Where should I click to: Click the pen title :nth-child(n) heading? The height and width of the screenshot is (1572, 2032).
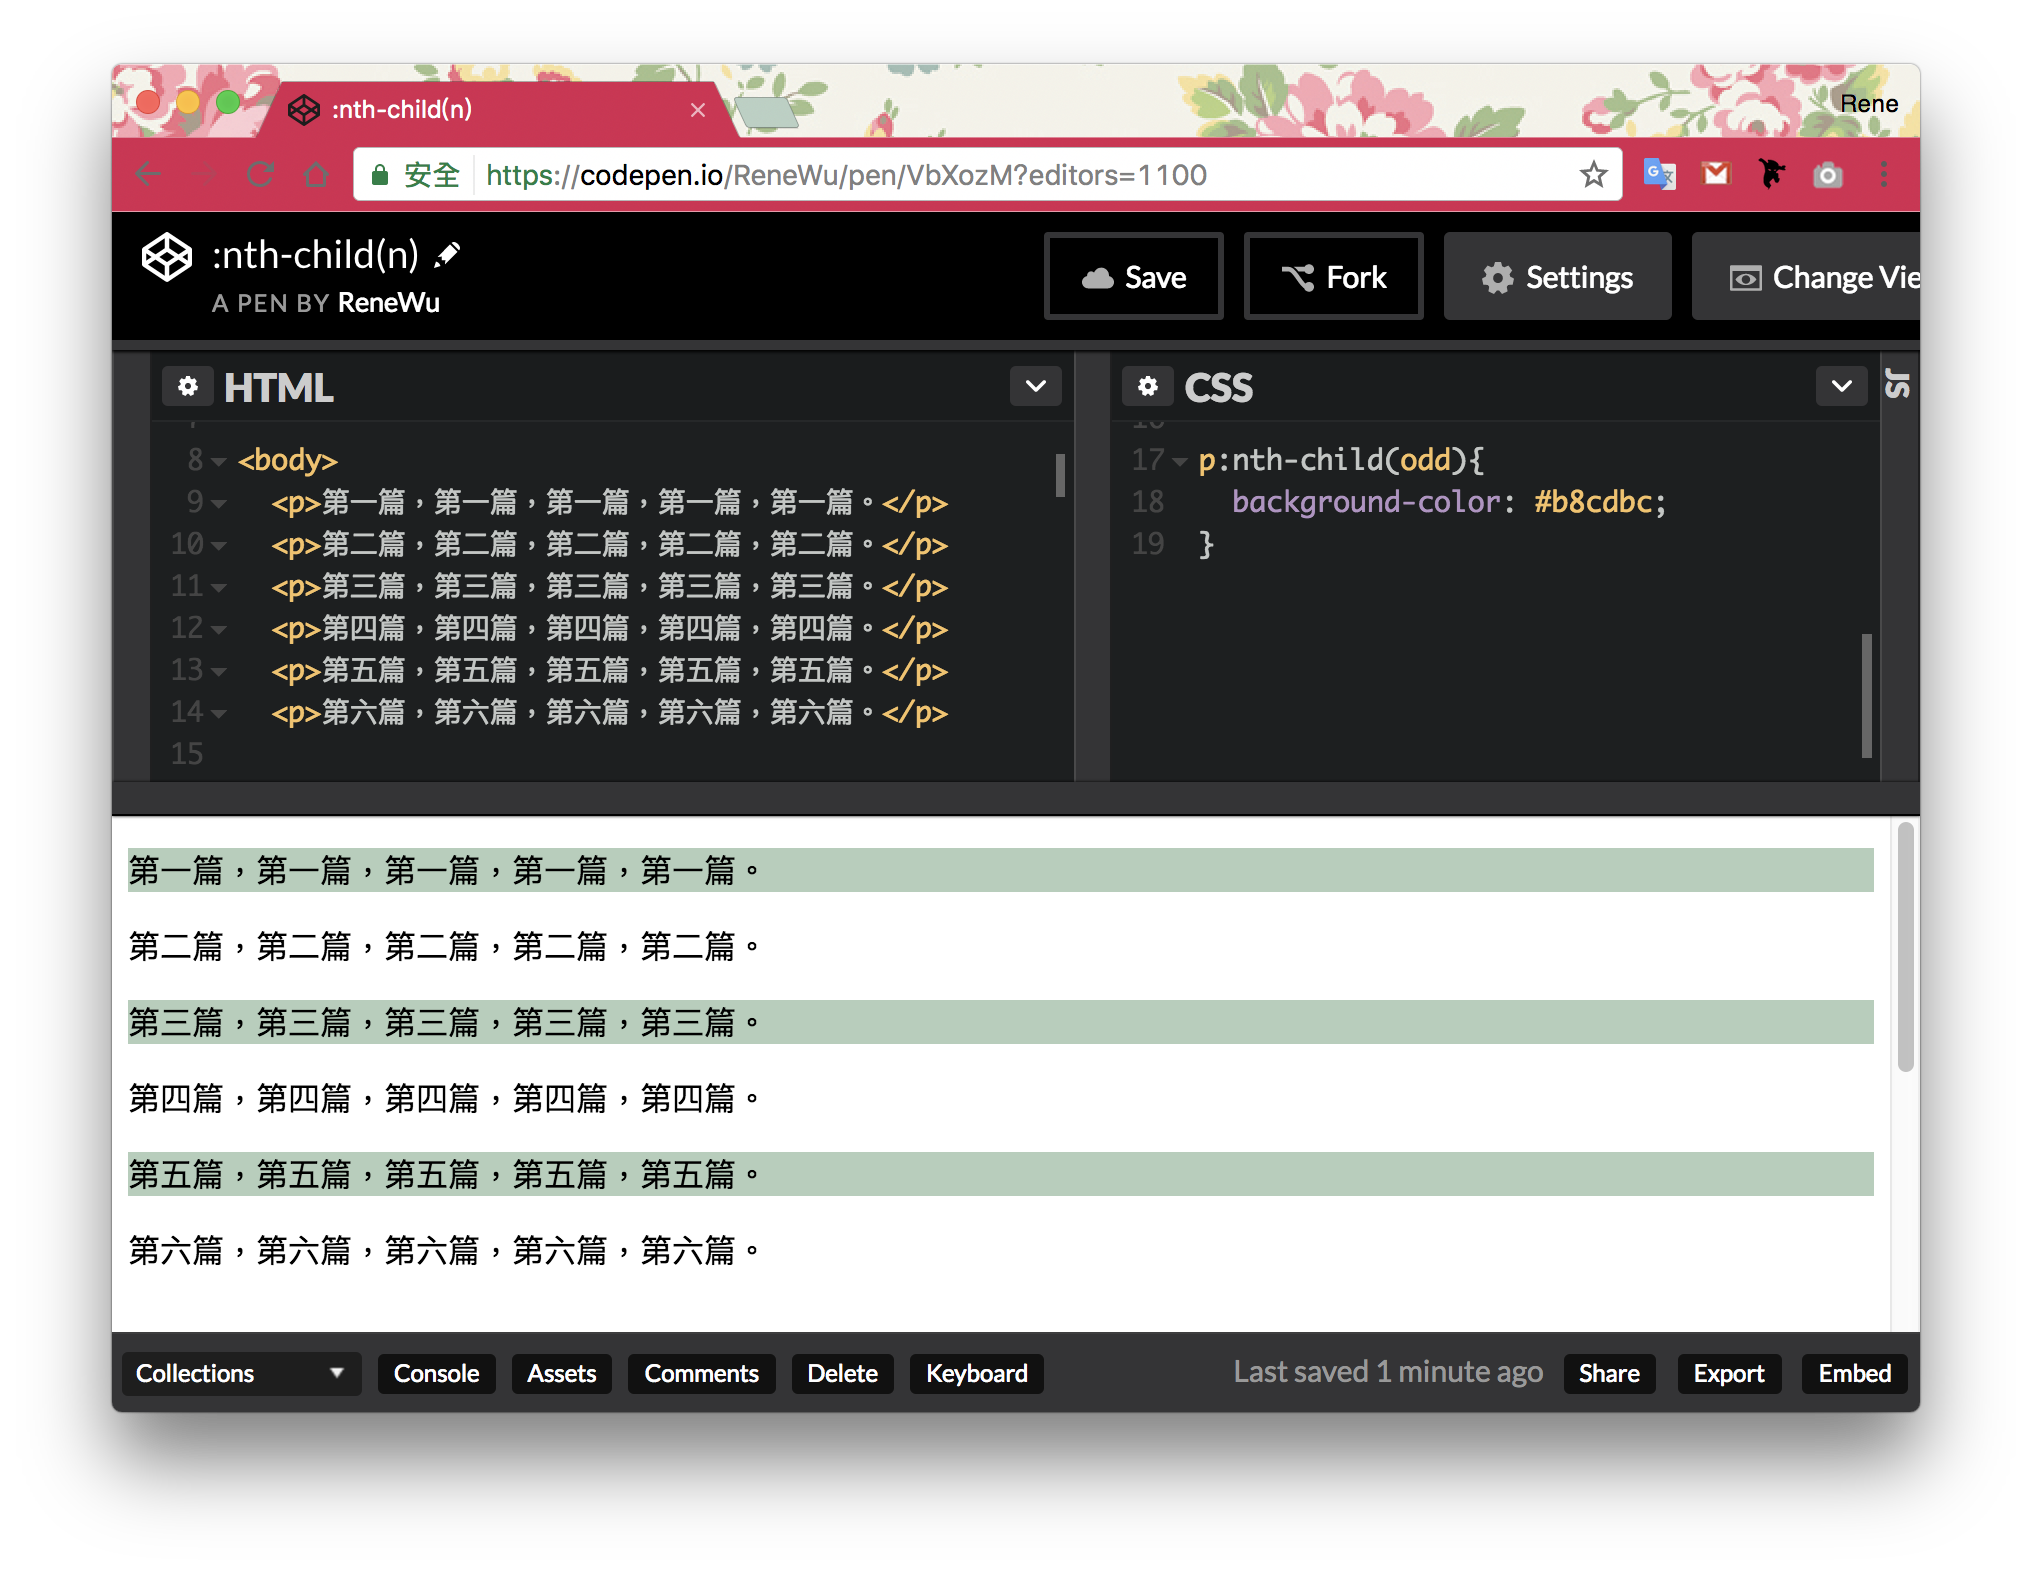(316, 255)
